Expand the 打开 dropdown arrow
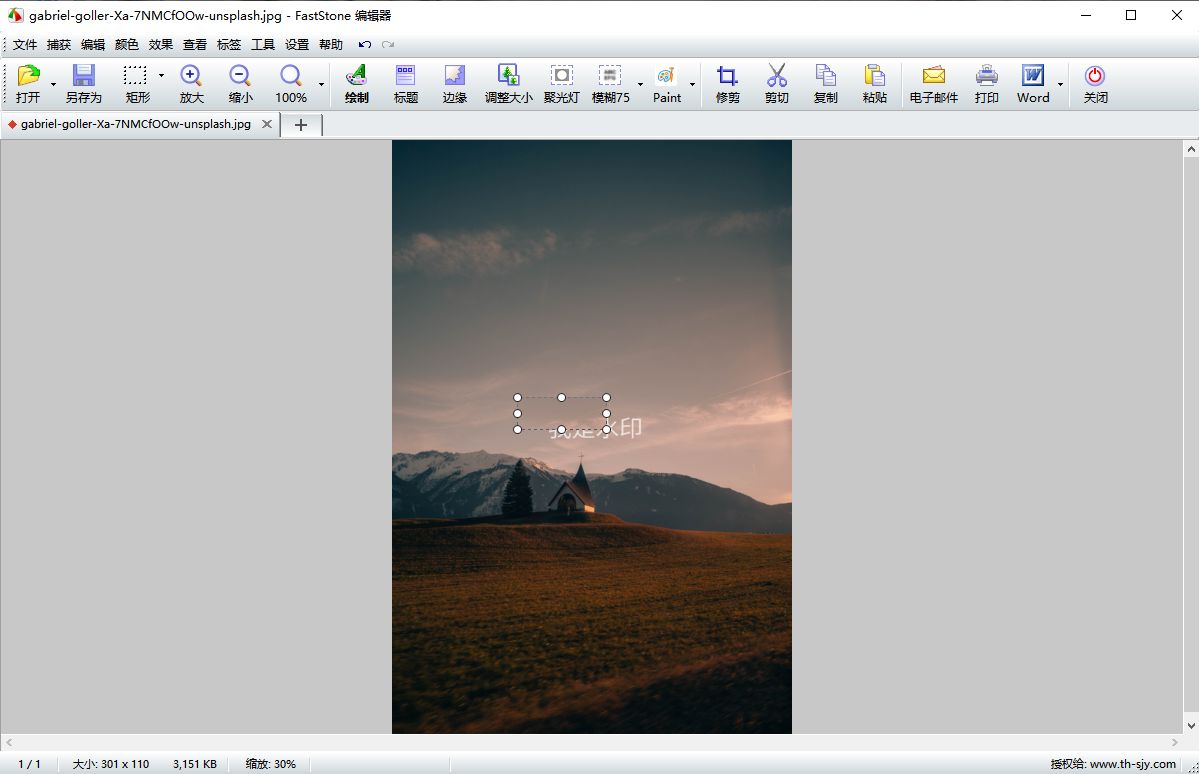This screenshot has width=1199, height=774. click(x=53, y=85)
